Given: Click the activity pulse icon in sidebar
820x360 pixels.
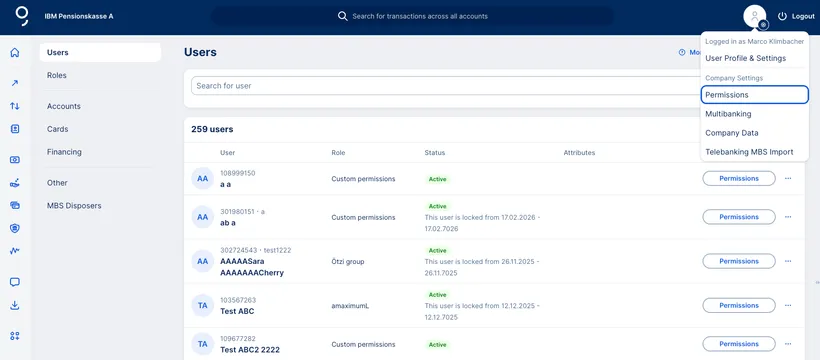Looking at the screenshot, I should (15, 251).
